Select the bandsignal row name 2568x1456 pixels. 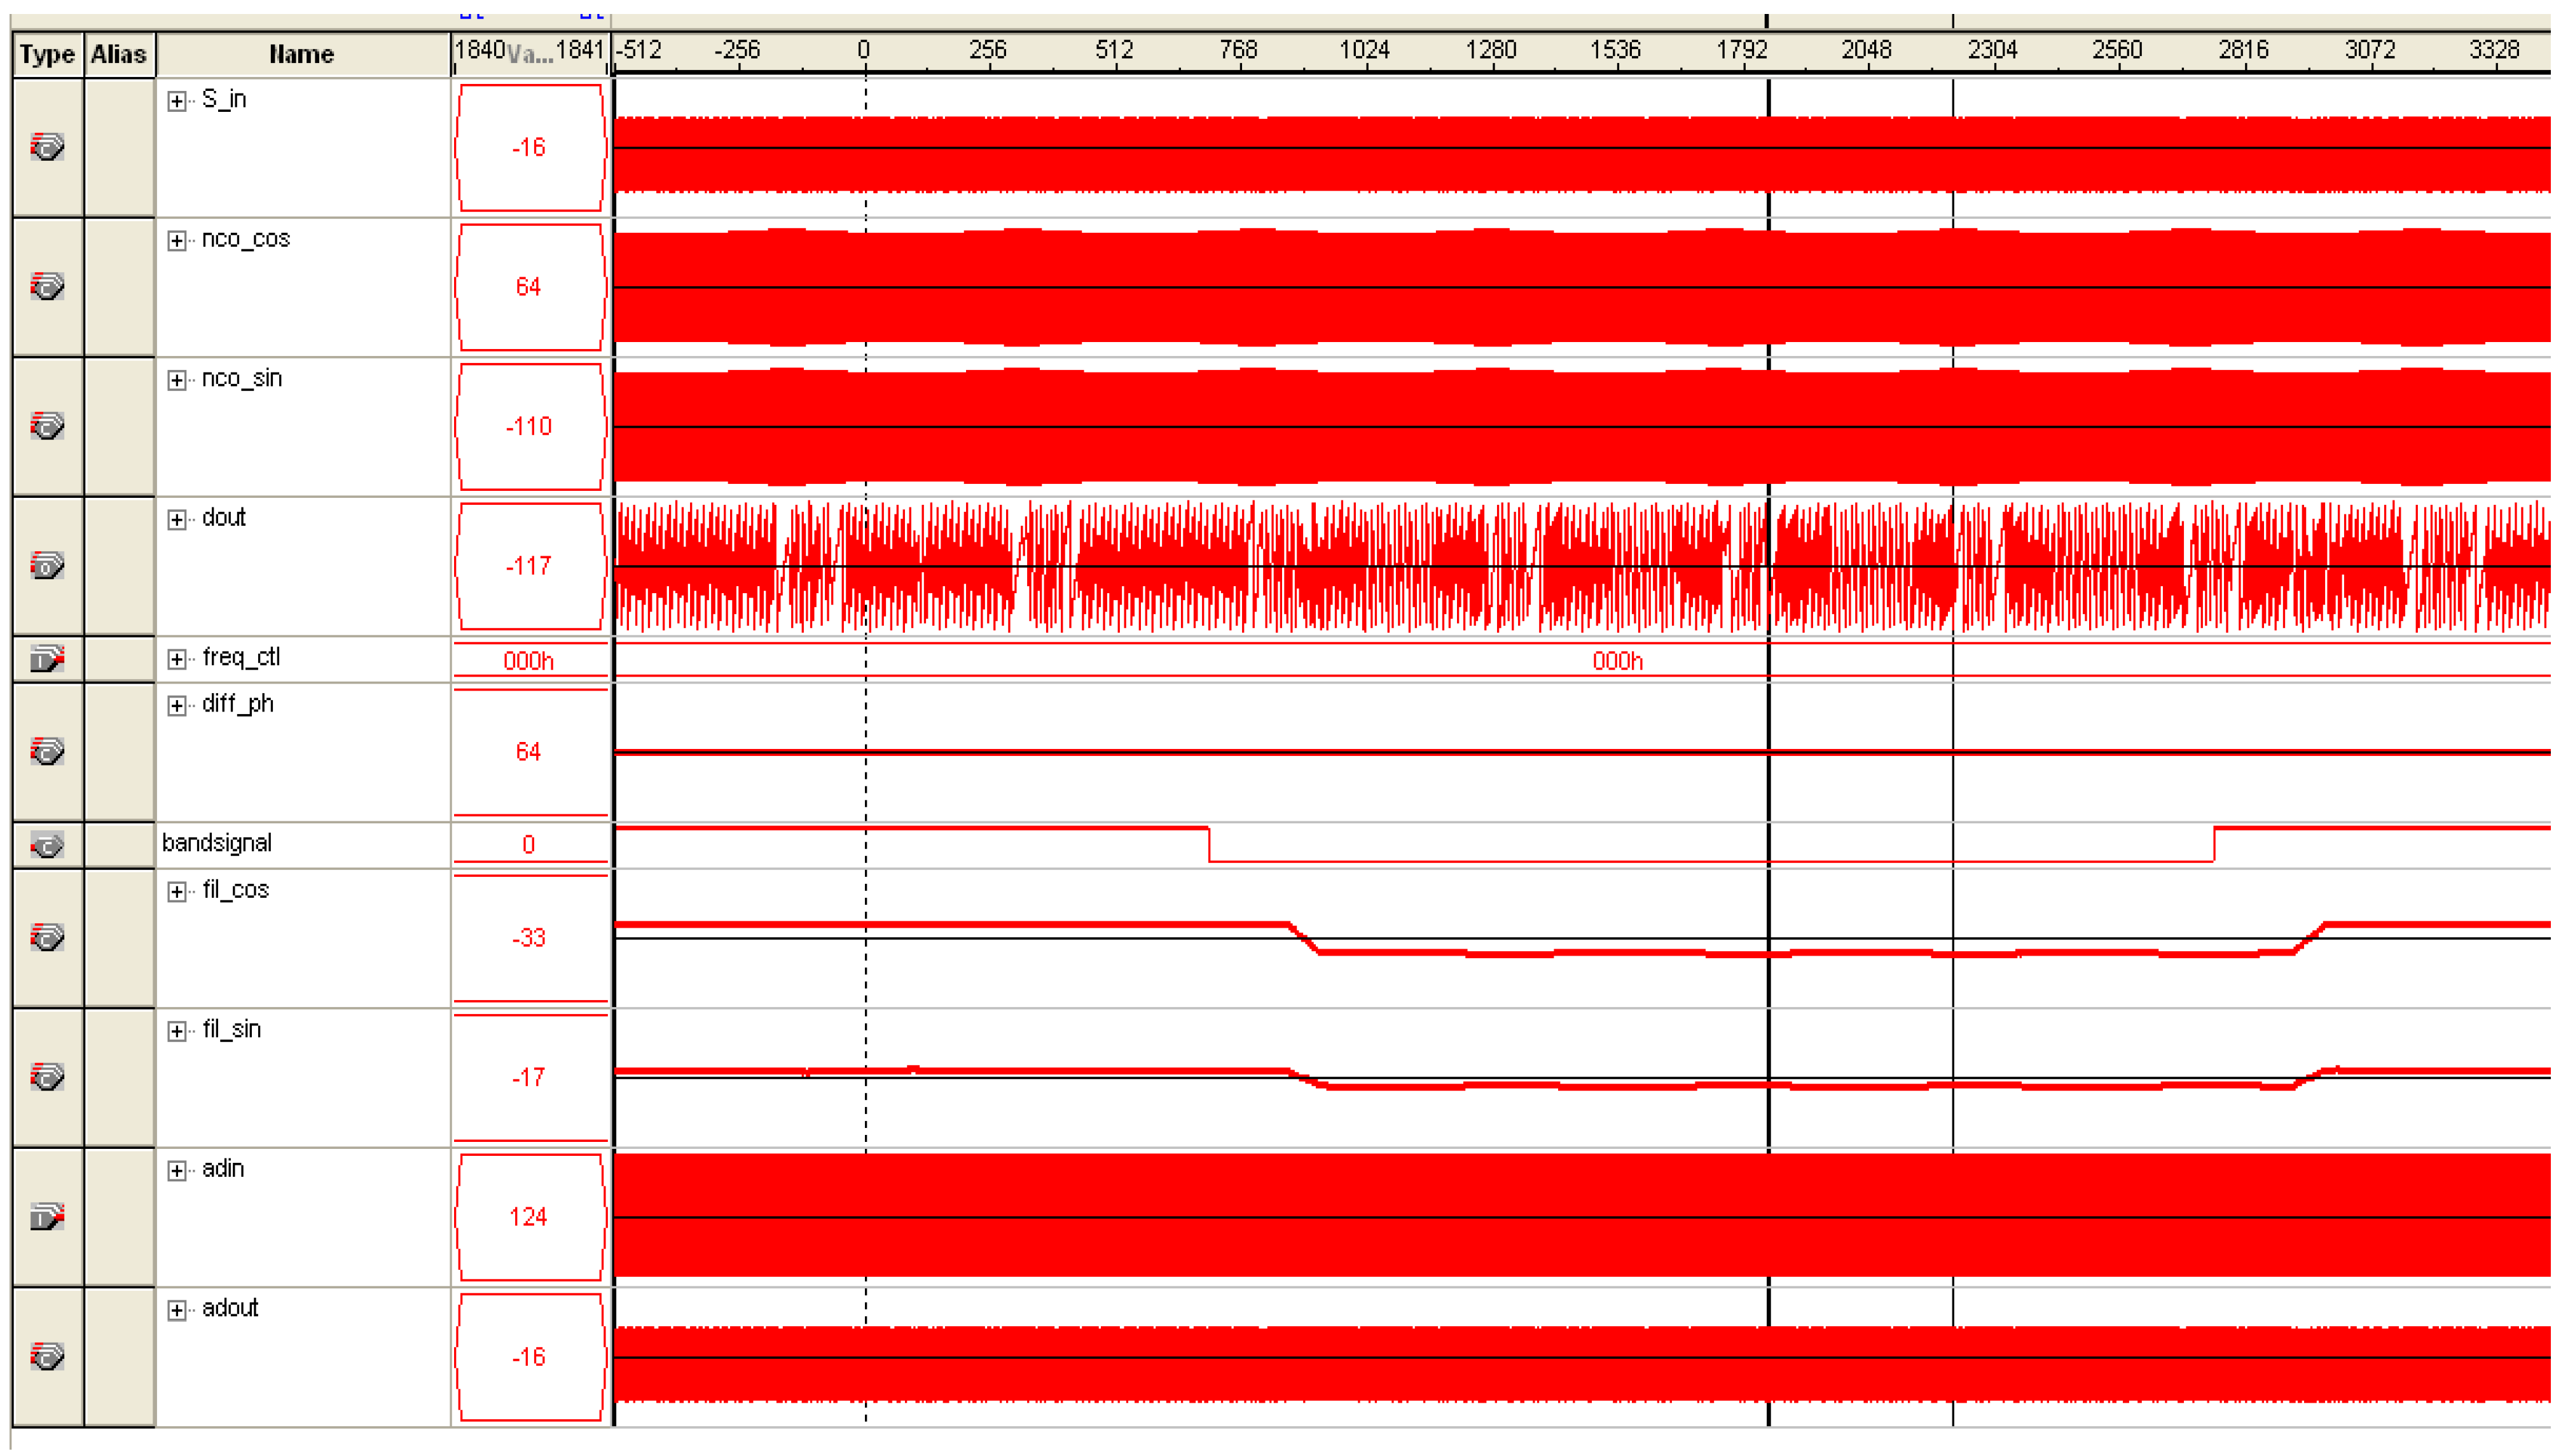pyautogui.click(x=217, y=843)
